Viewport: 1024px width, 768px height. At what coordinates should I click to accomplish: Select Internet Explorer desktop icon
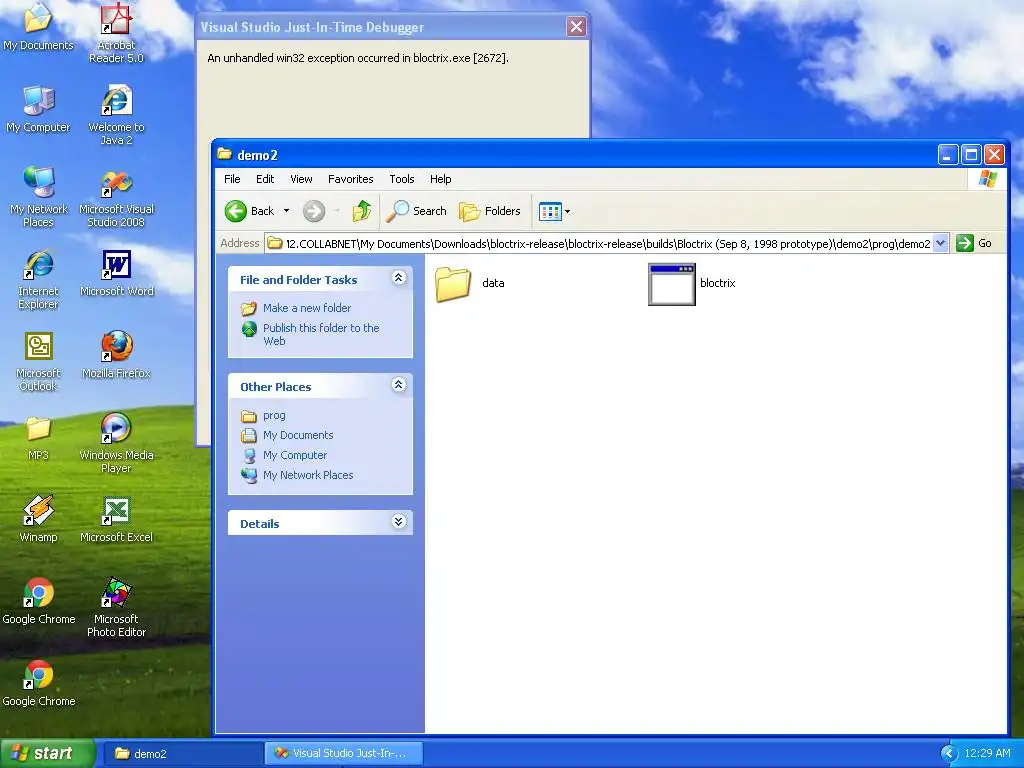pos(38,279)
